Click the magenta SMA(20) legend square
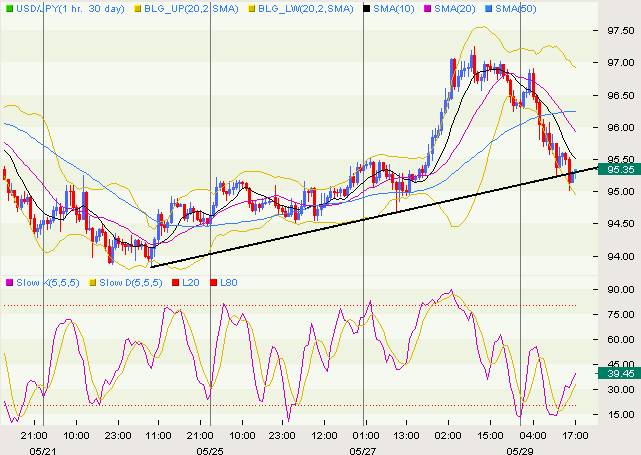This screenshot has height=455, width=641. click(428, 9)
